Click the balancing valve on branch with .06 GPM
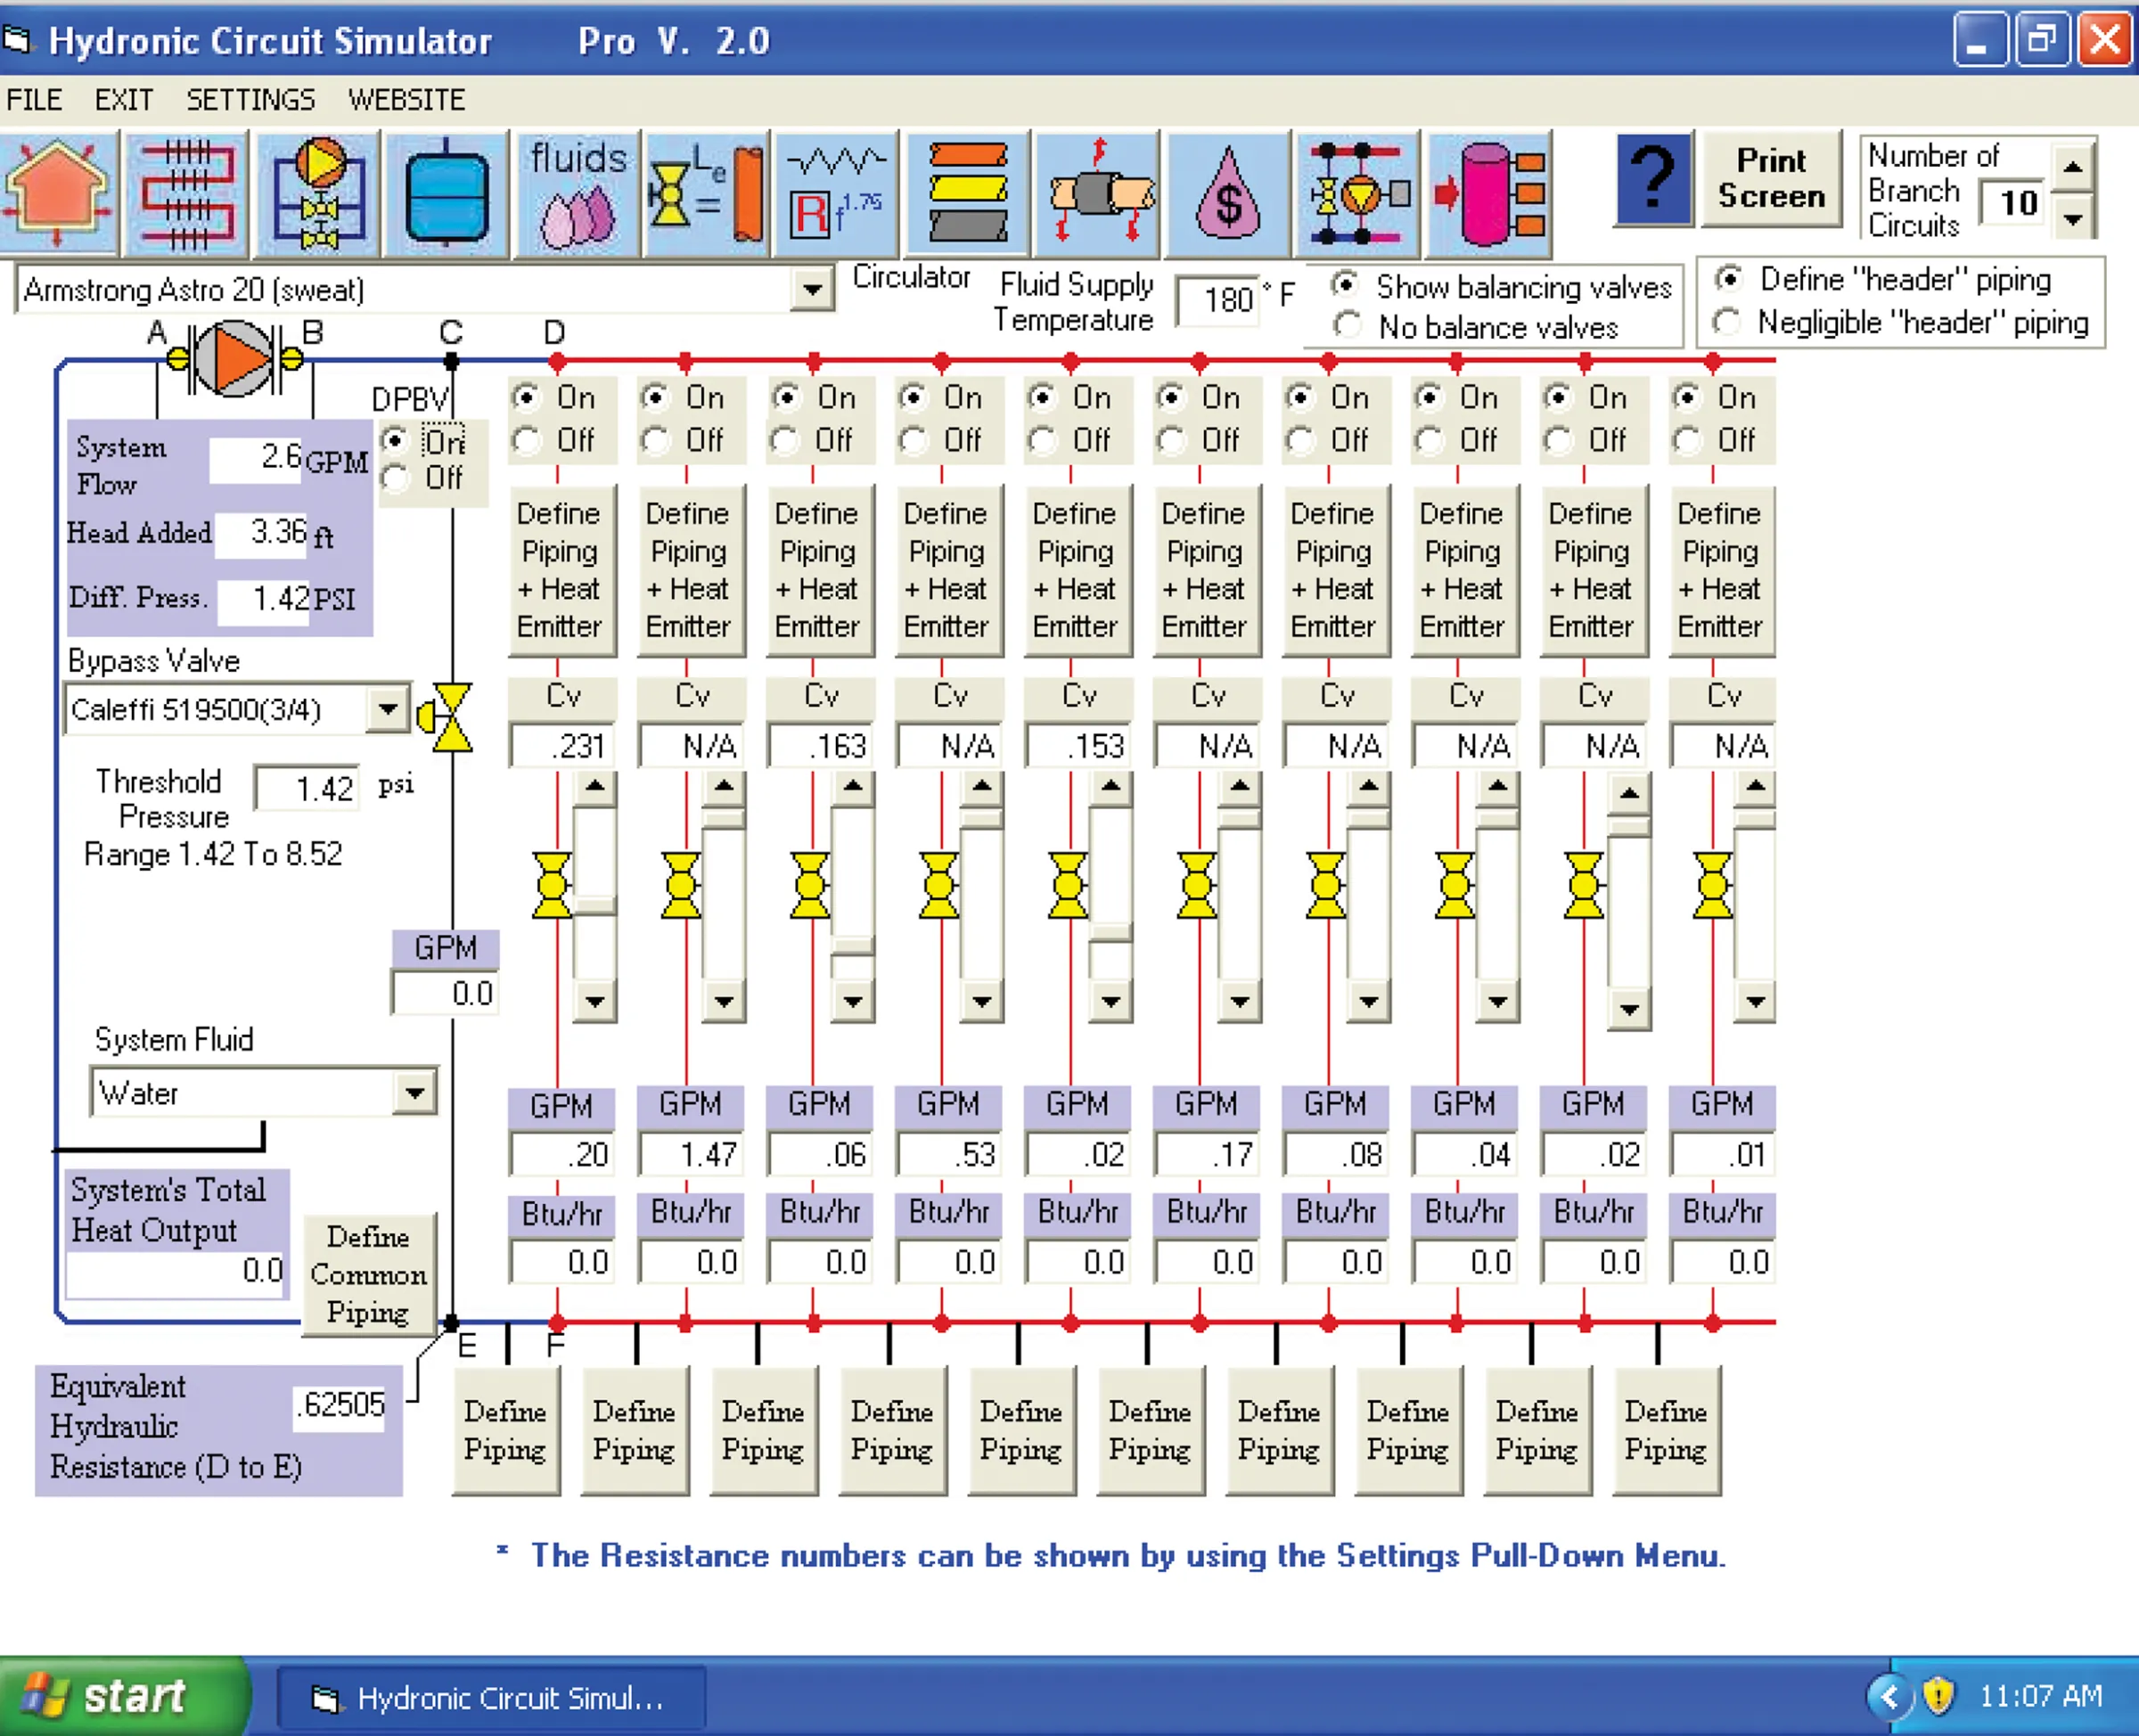2139x1736 pixels. tap(810, 885)
